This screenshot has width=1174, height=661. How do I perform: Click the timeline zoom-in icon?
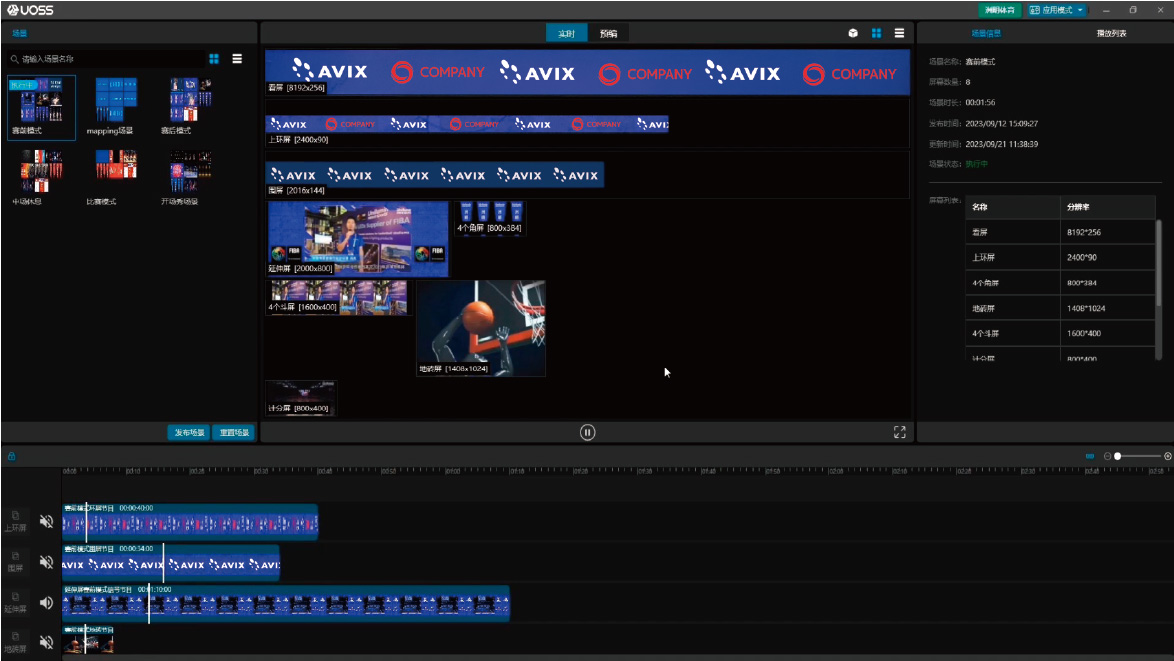tap(1167, 456)
